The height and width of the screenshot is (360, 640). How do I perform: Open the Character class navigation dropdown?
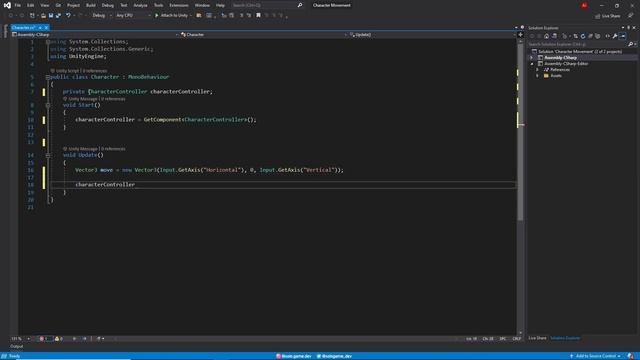[263, 35]
